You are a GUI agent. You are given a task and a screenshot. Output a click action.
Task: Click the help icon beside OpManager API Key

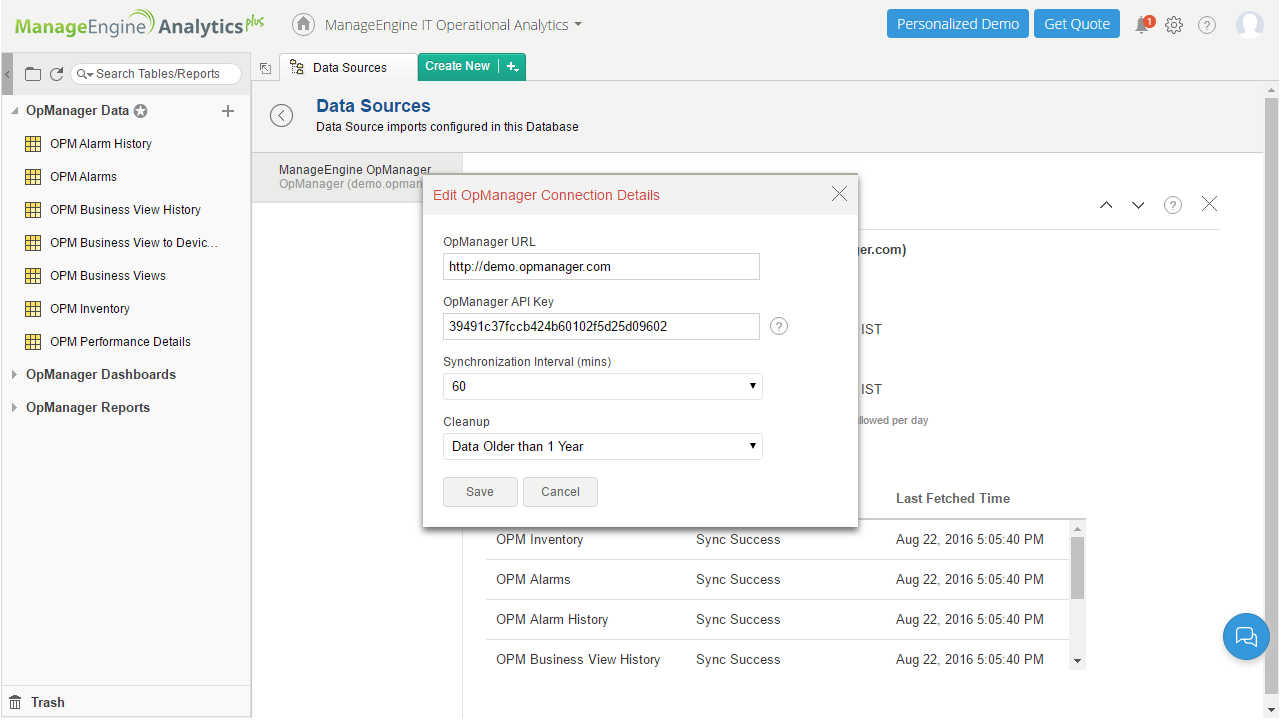[778, 326]
